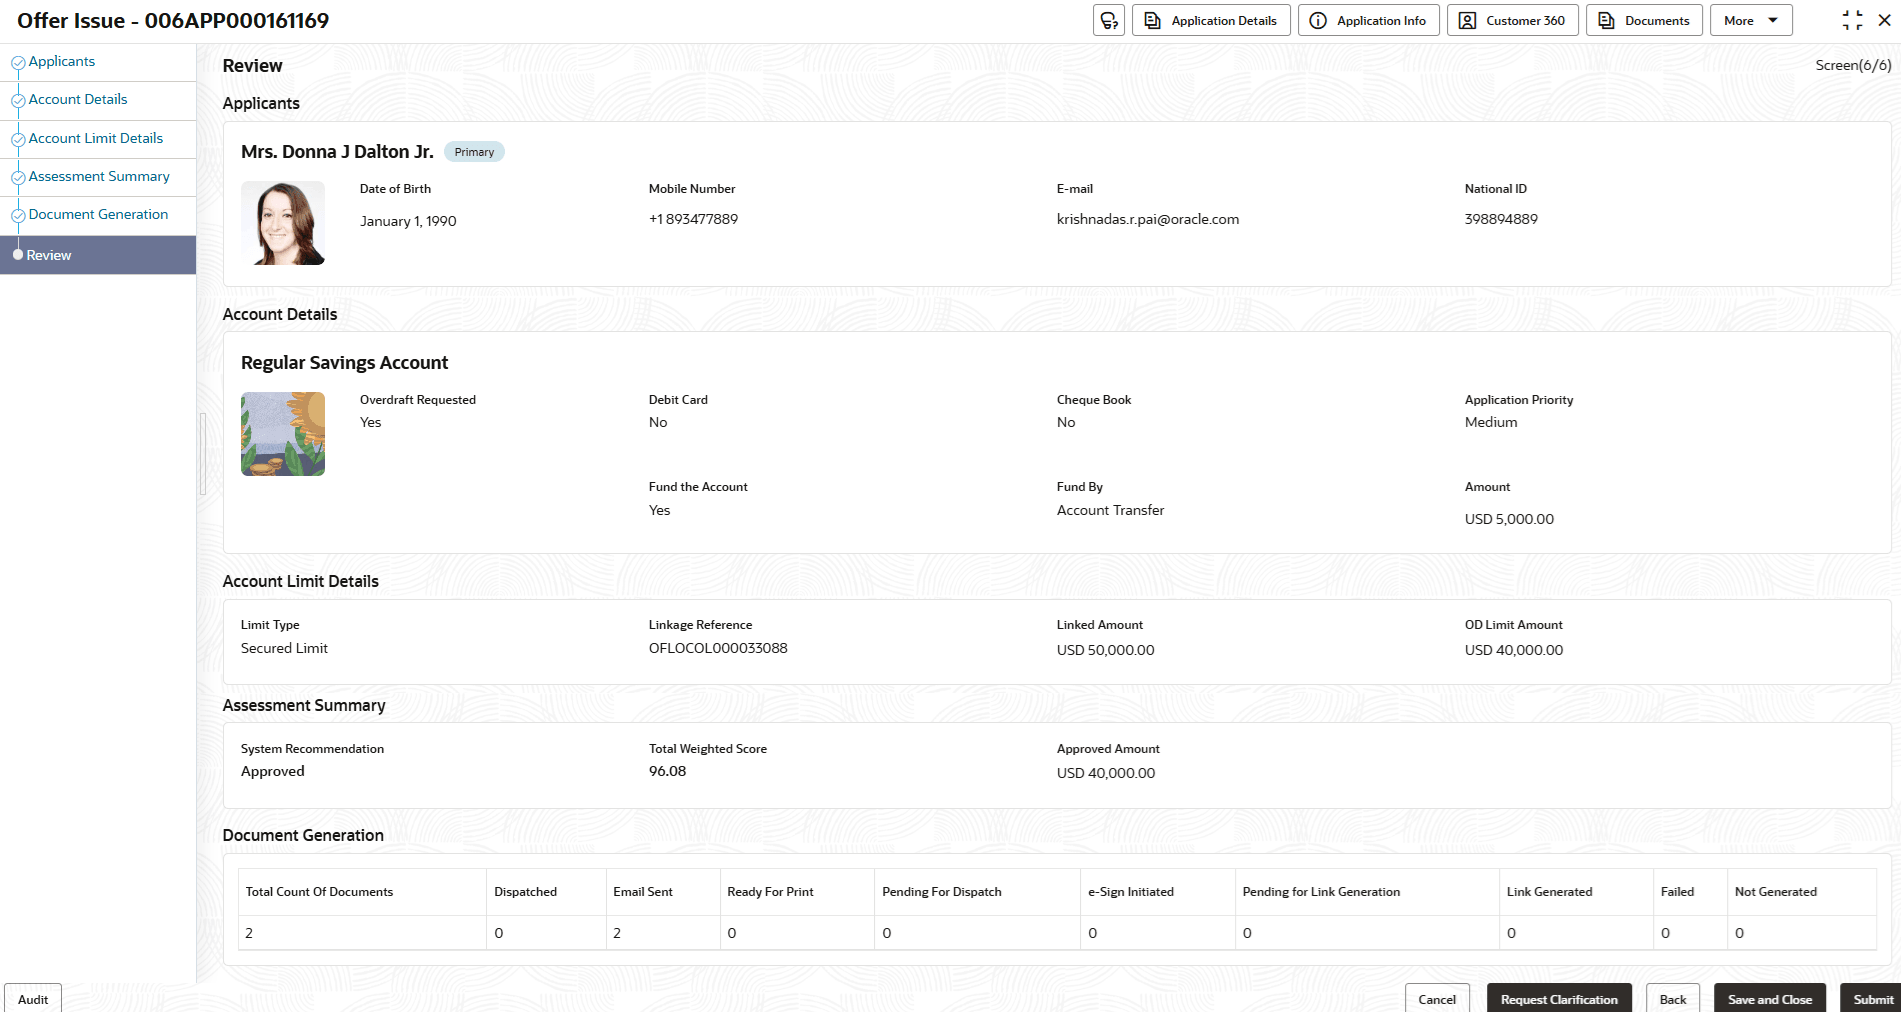Click the Documents file icon
Image resolution: width=1901 pixels, height=1012 pixels.
(x=1606, y=21)
